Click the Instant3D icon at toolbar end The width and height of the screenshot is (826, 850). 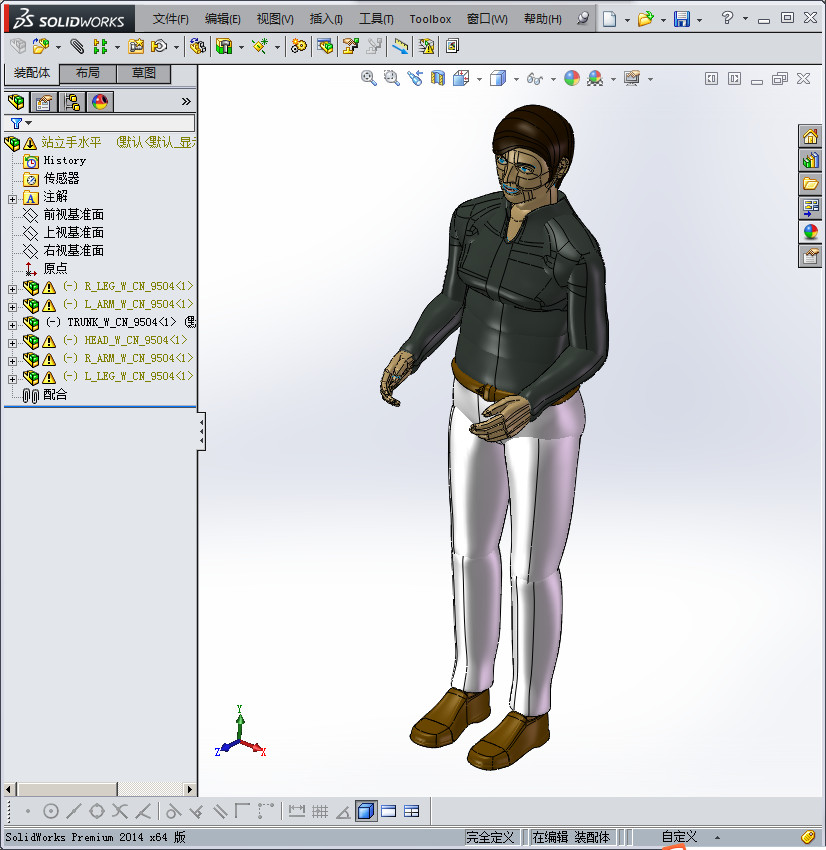tap(453, 46)
